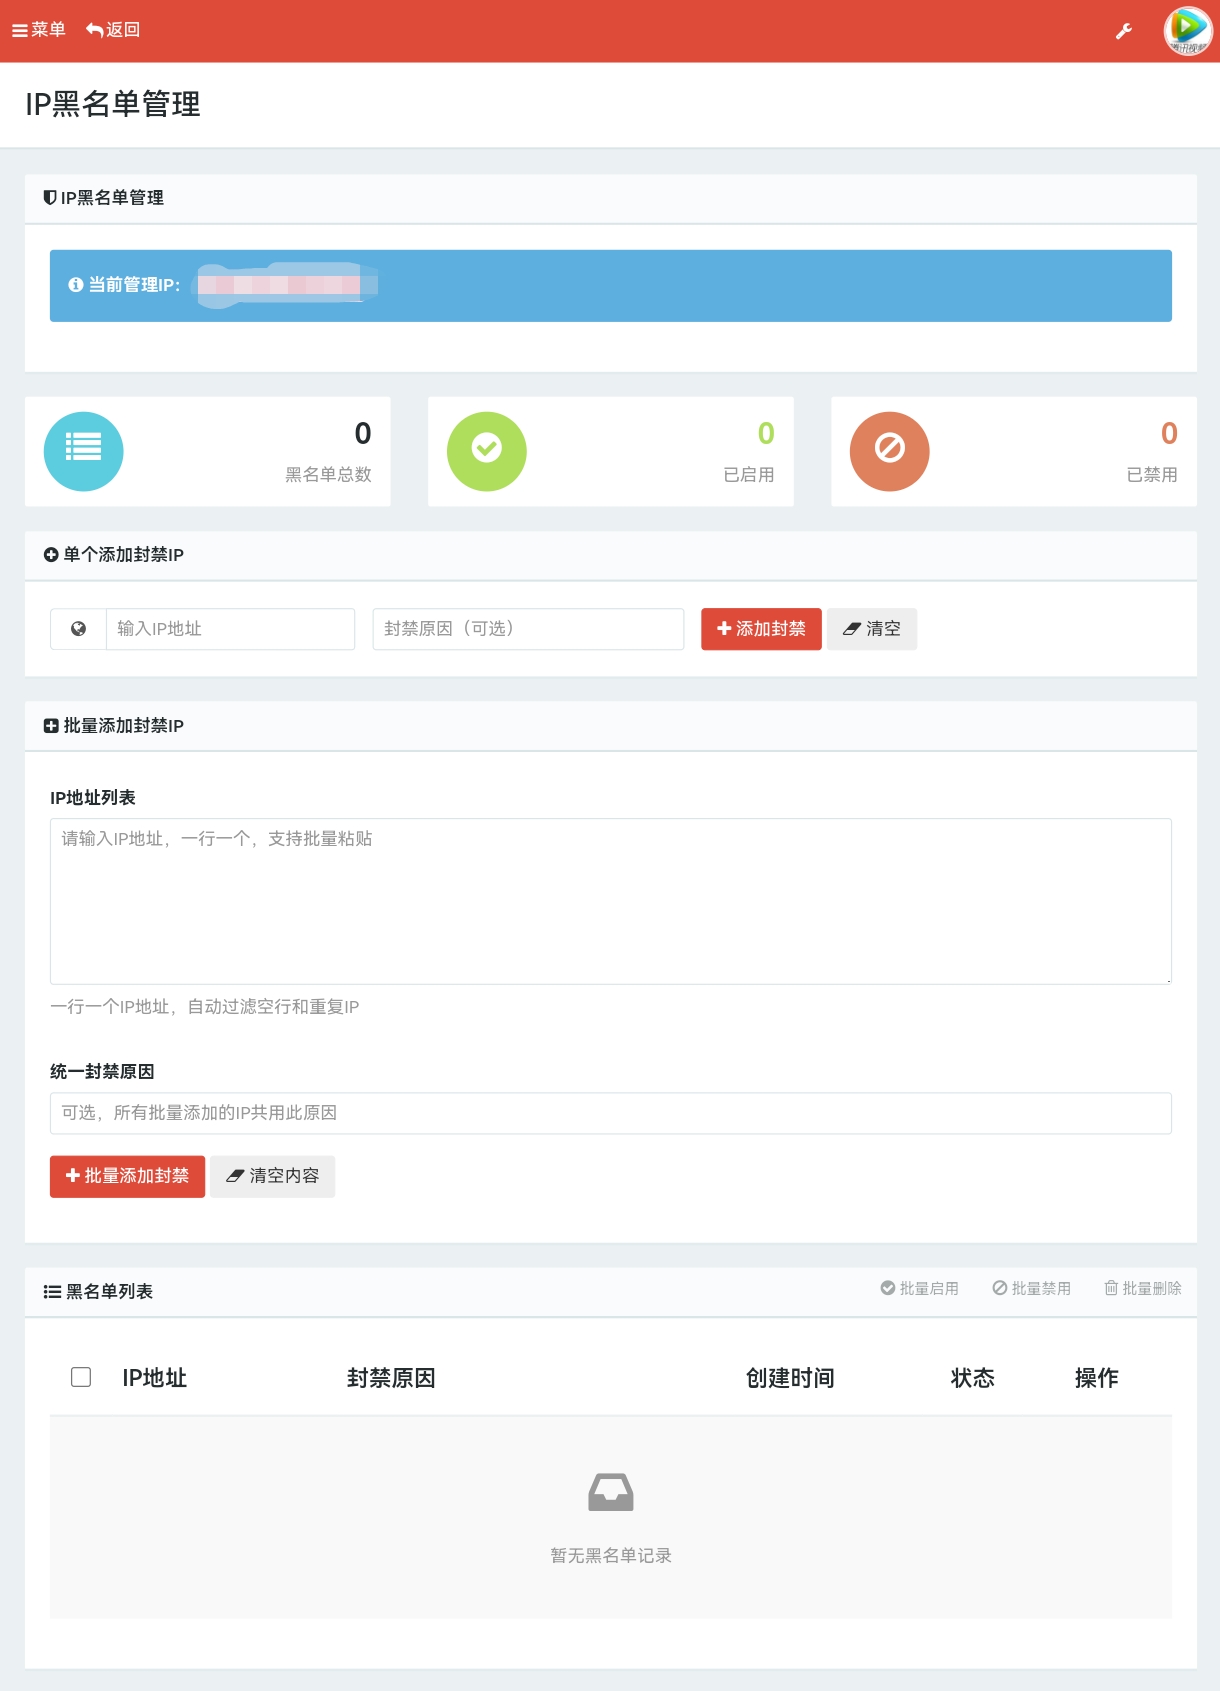Click the 操作 column header

[1096, 1378]
